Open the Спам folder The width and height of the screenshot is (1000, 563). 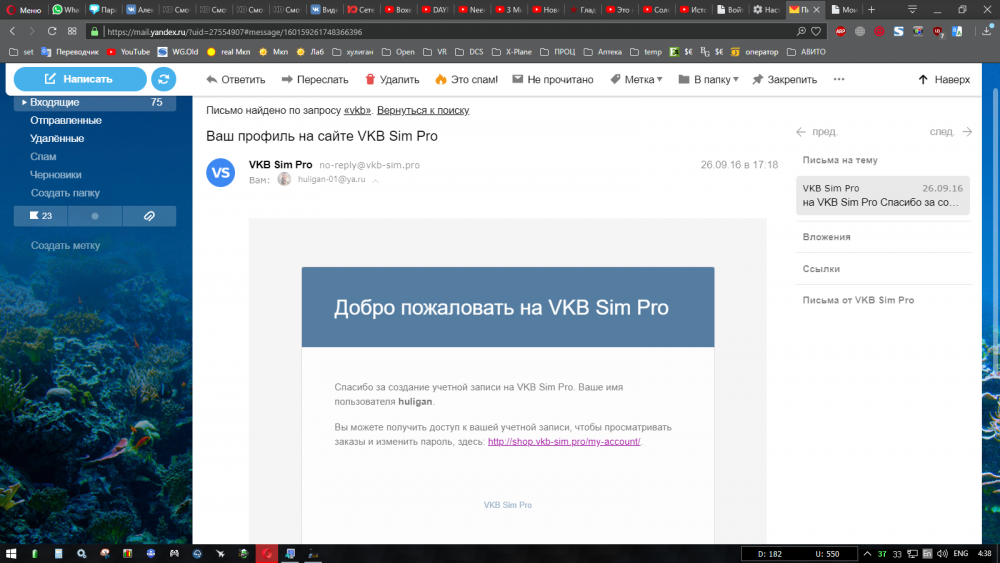[43, 156]
